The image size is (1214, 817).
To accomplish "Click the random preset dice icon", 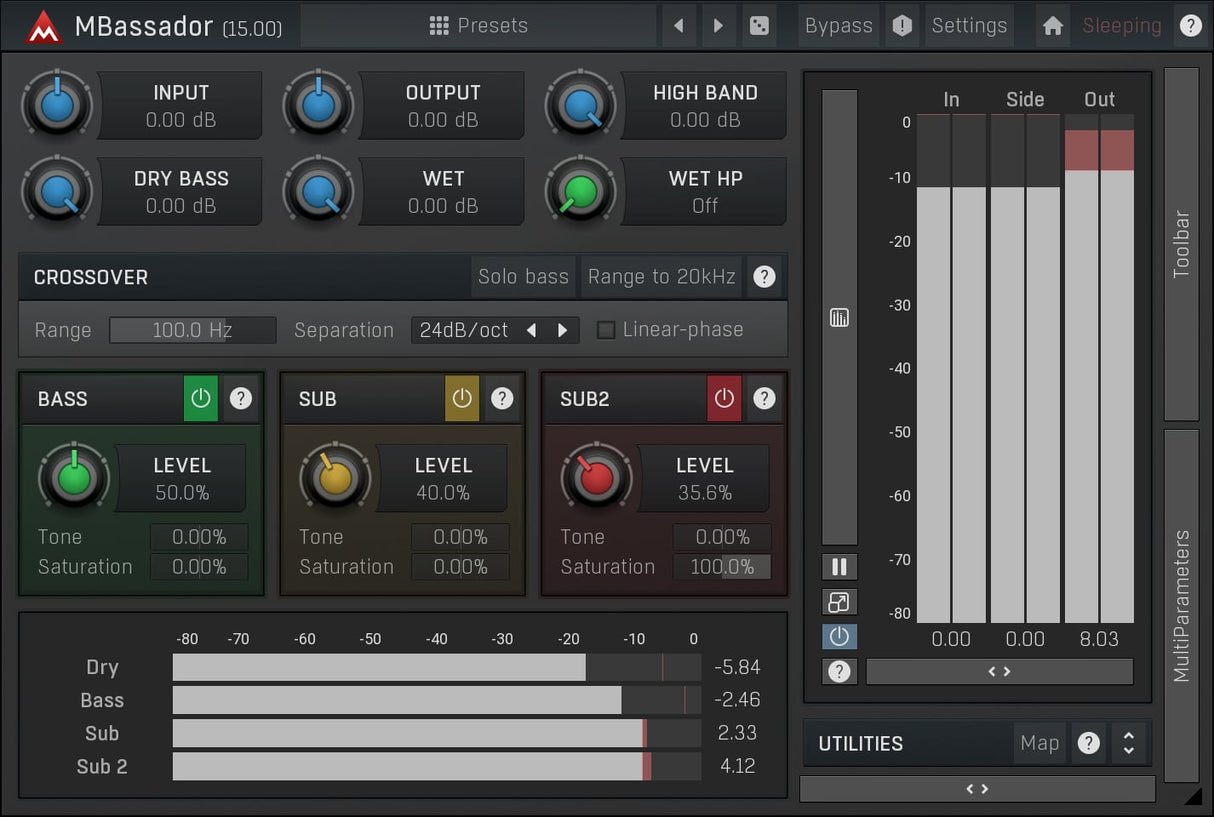I will pos(759,26).
